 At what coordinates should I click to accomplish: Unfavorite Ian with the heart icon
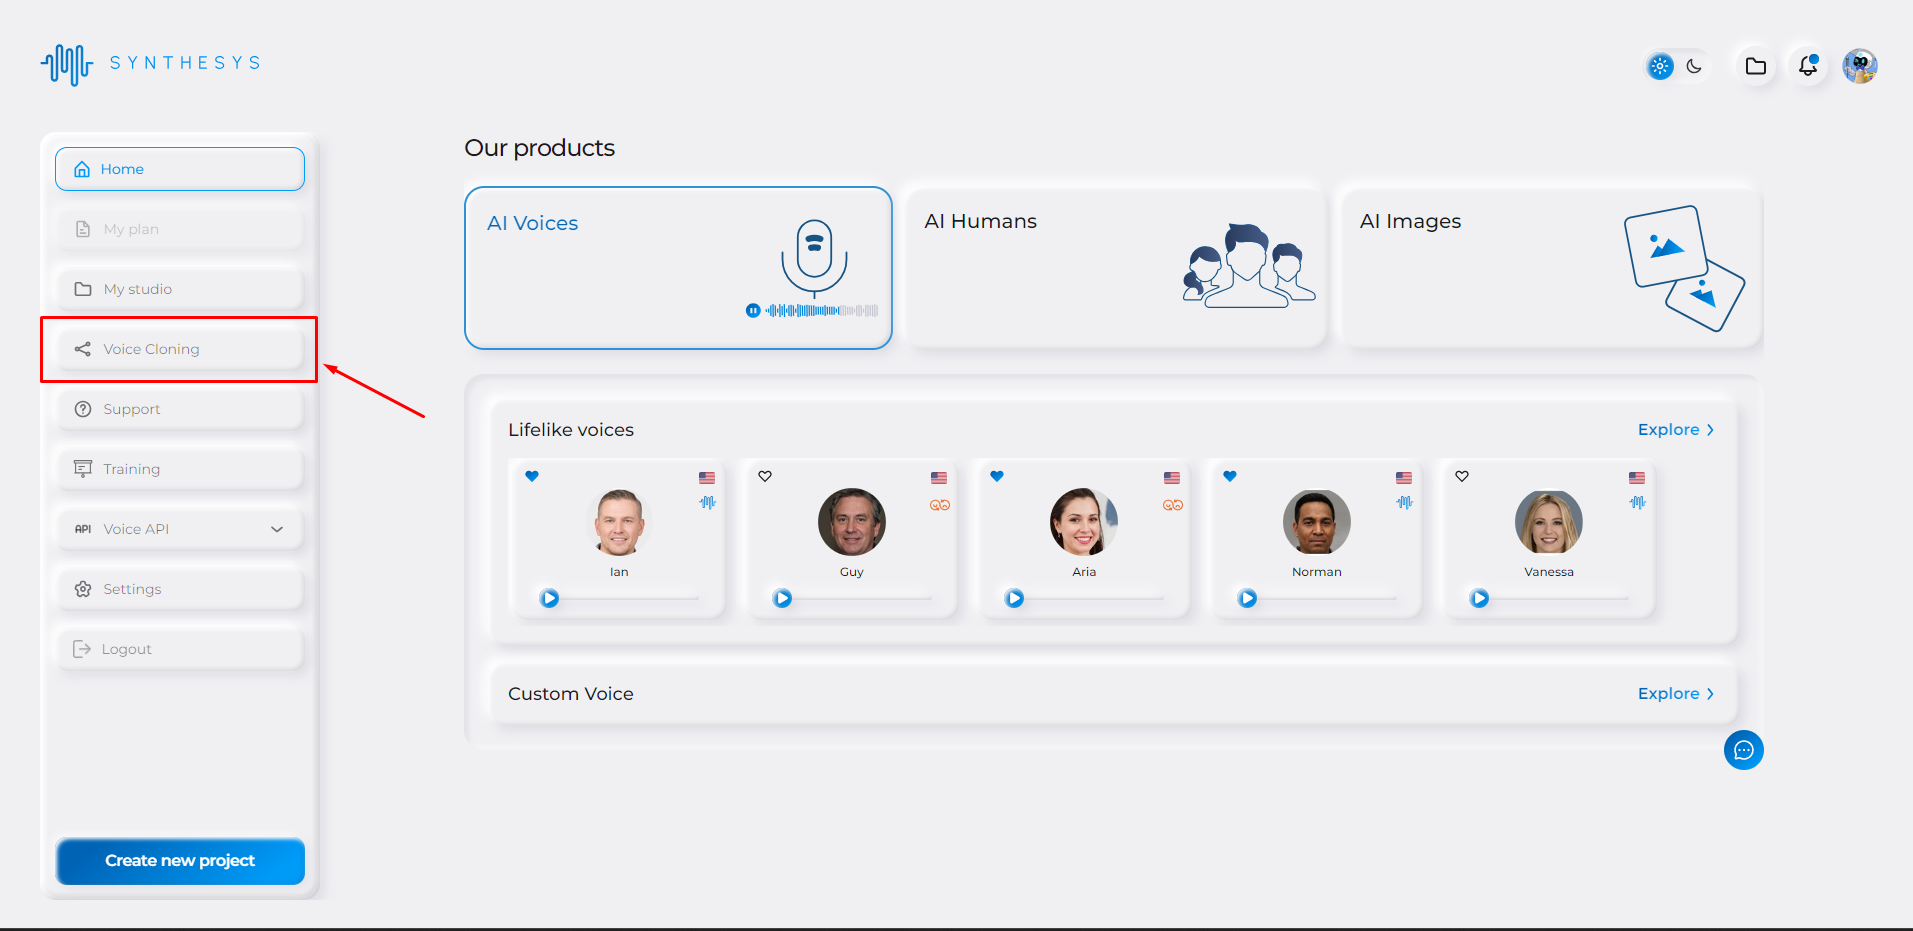click(x=532, y=476)
